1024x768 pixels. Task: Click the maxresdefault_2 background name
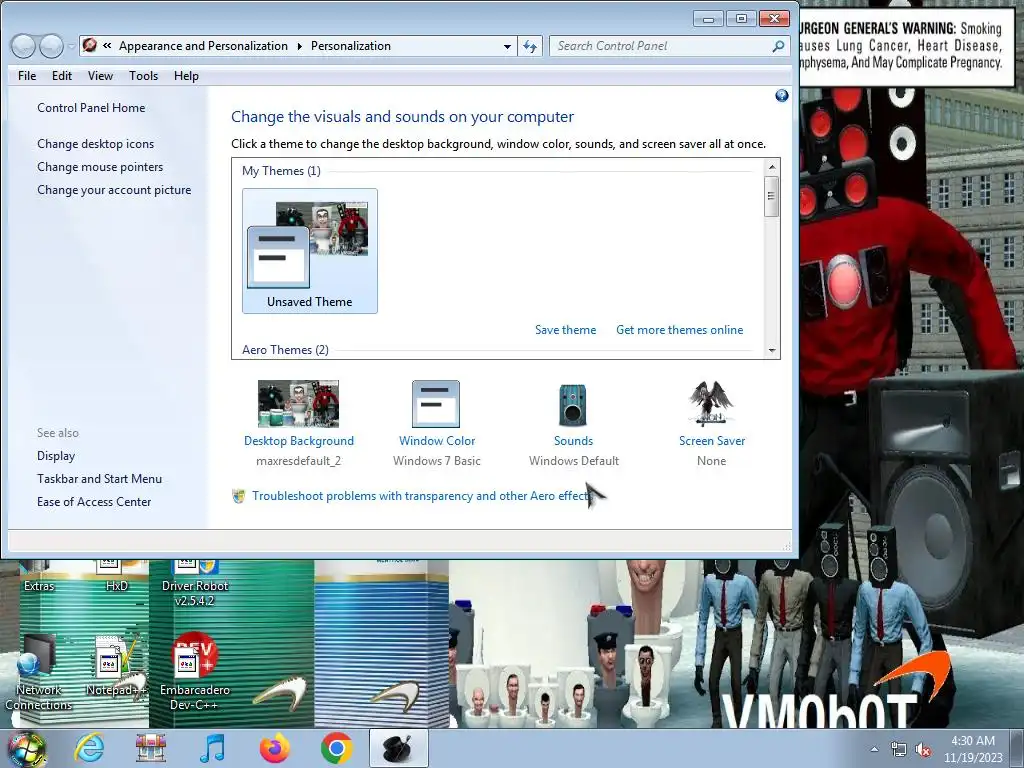(x=298, y=460)
